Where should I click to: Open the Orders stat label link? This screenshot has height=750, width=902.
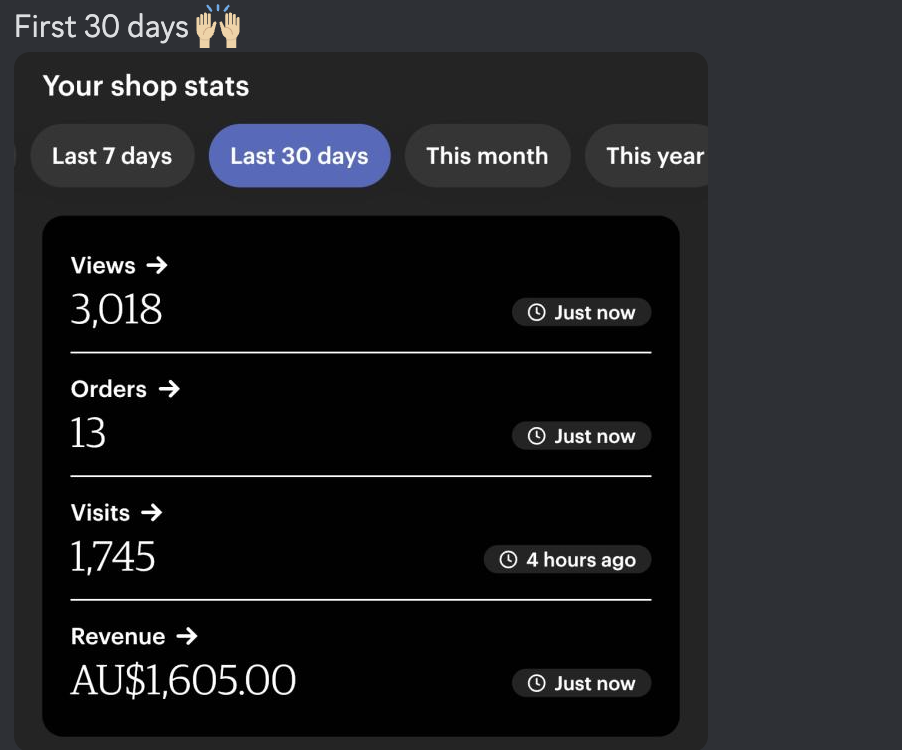[x=109, y=389]
